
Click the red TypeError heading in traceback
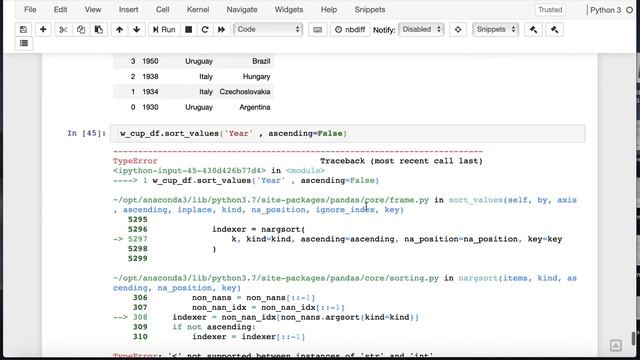[x=135, y=161]
